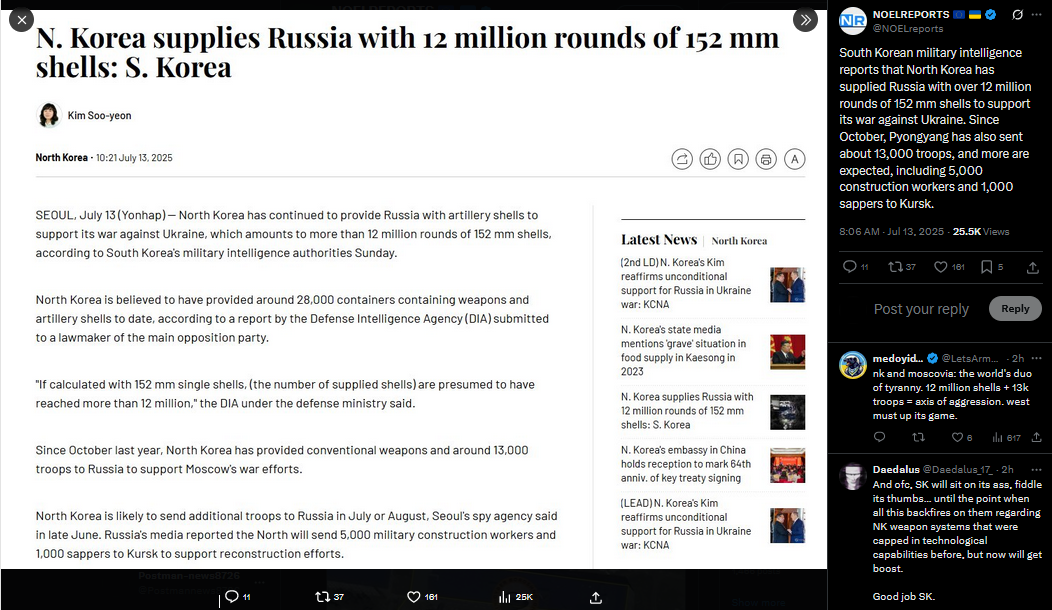Open '(2nd LD) N. Korea's Kim reaffirms' news item

tap(686, 283)
